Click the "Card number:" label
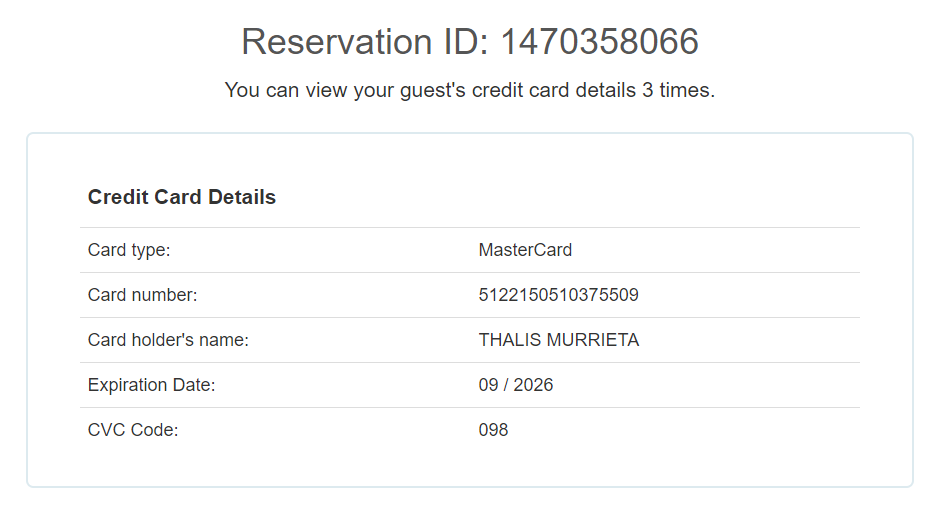The image size is (943, 507). 143,295
